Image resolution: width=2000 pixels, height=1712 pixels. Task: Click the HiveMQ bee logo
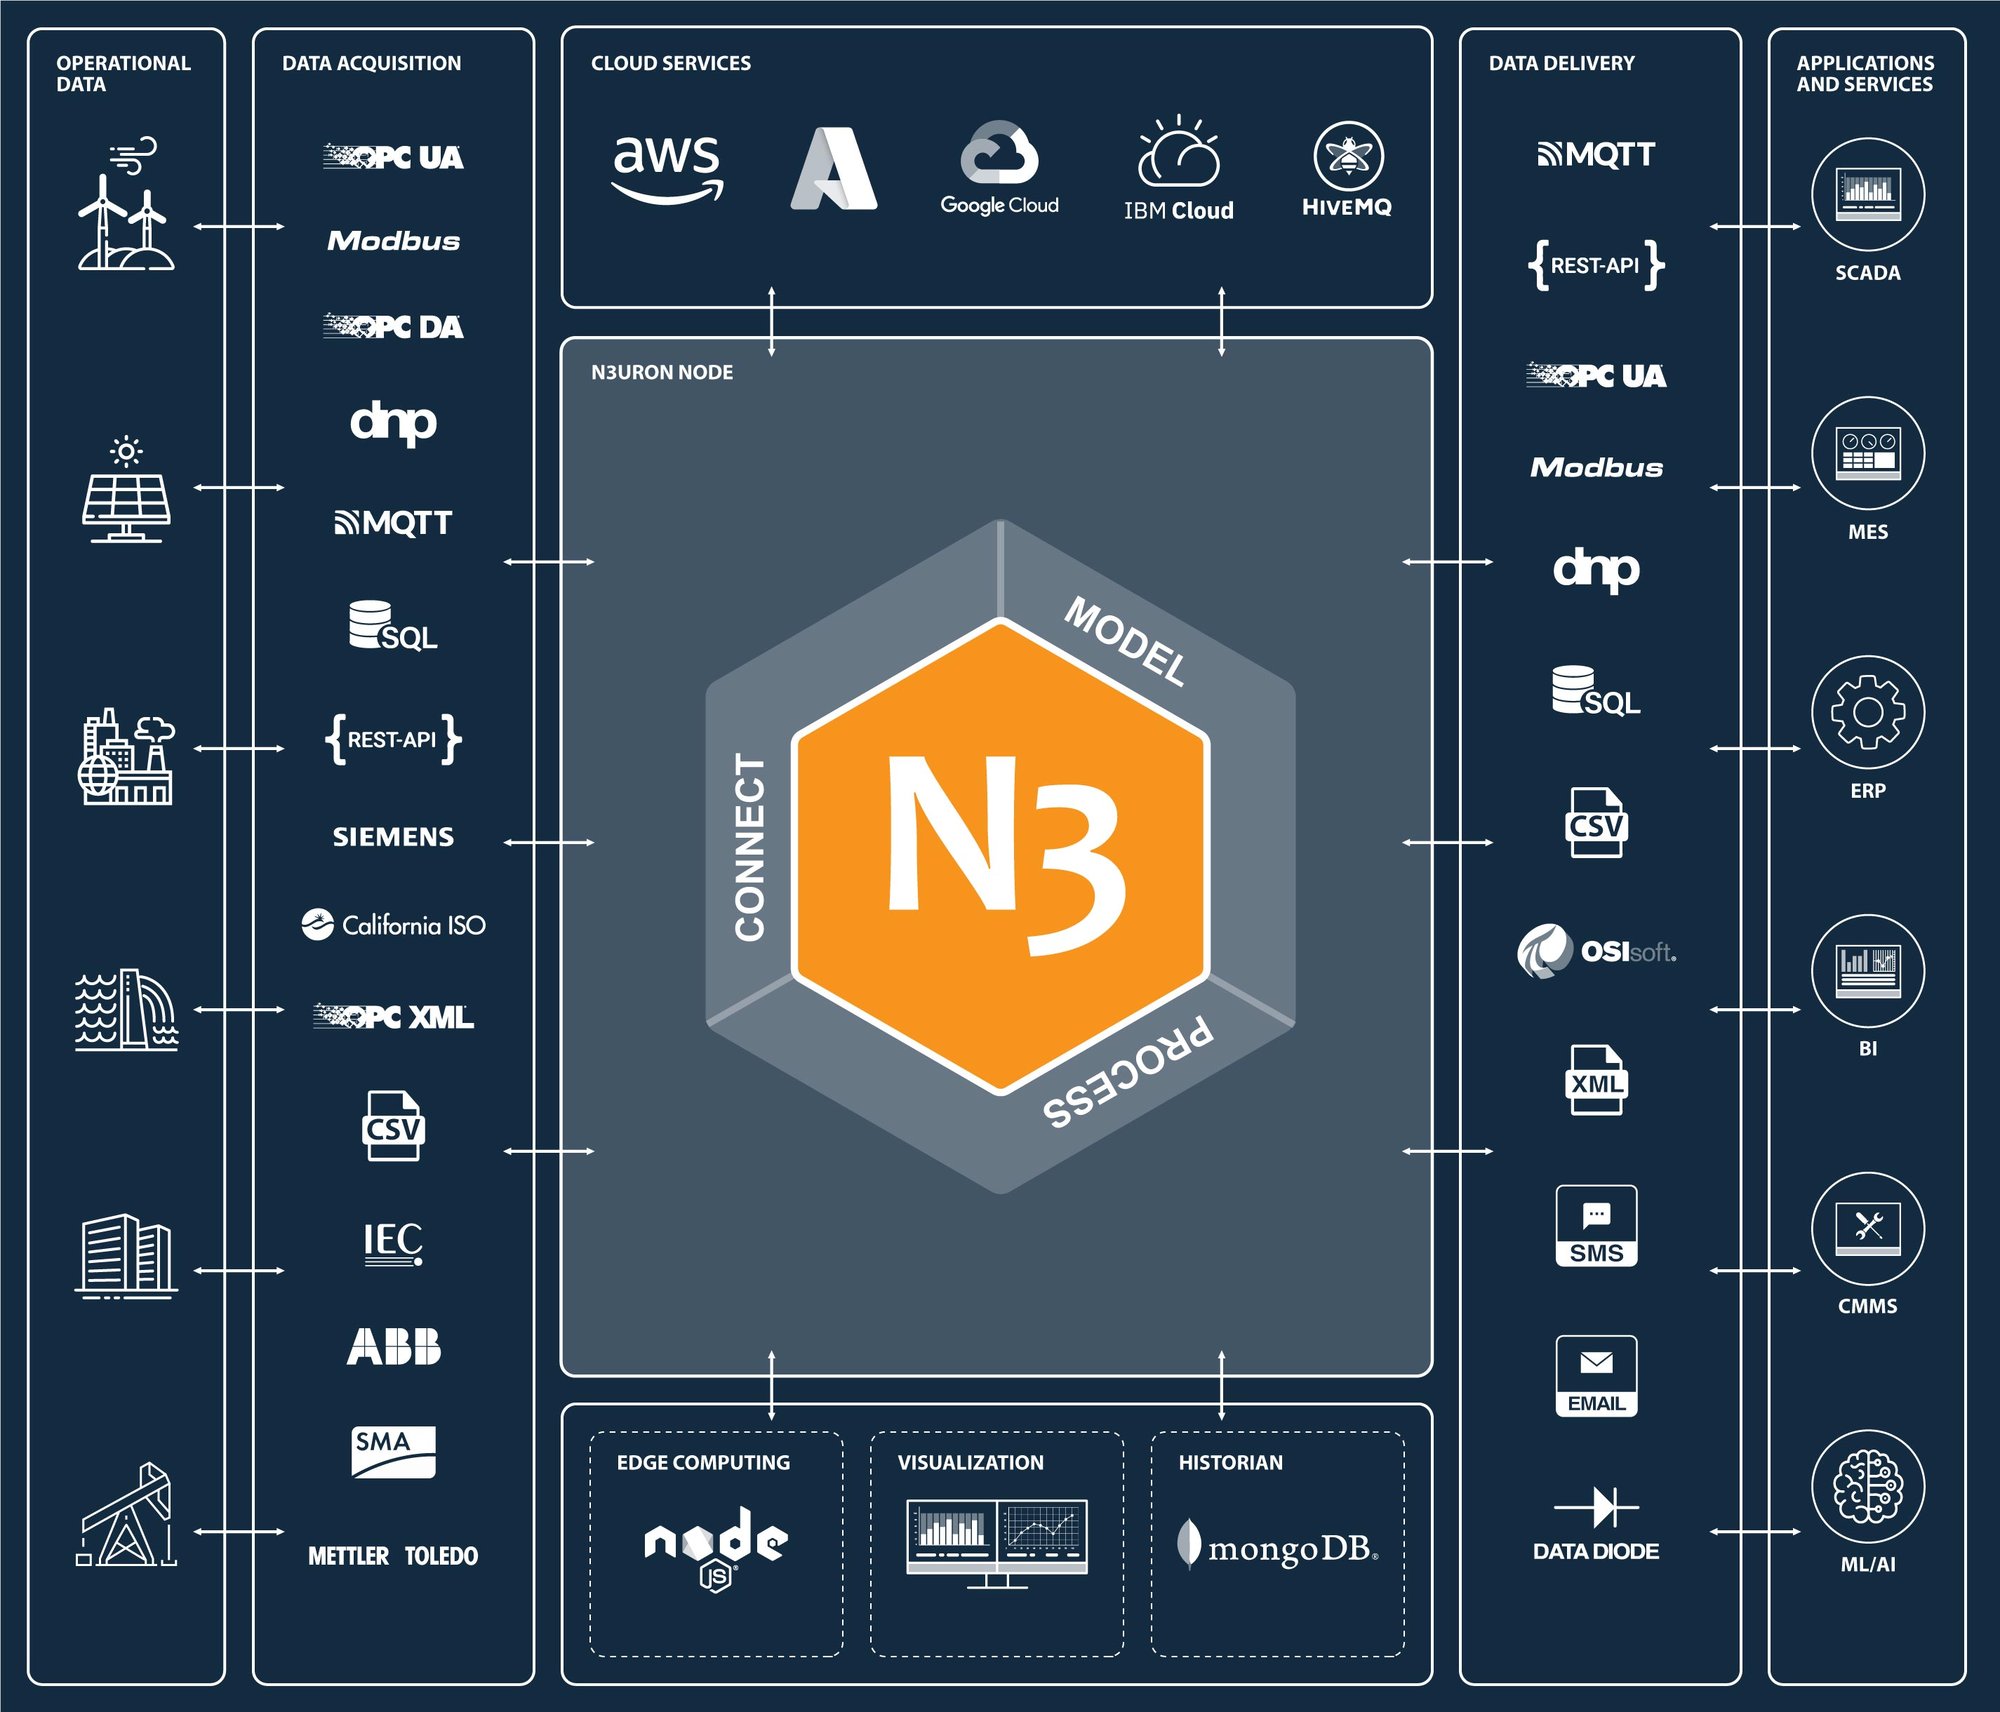(x=1348, y=170)
